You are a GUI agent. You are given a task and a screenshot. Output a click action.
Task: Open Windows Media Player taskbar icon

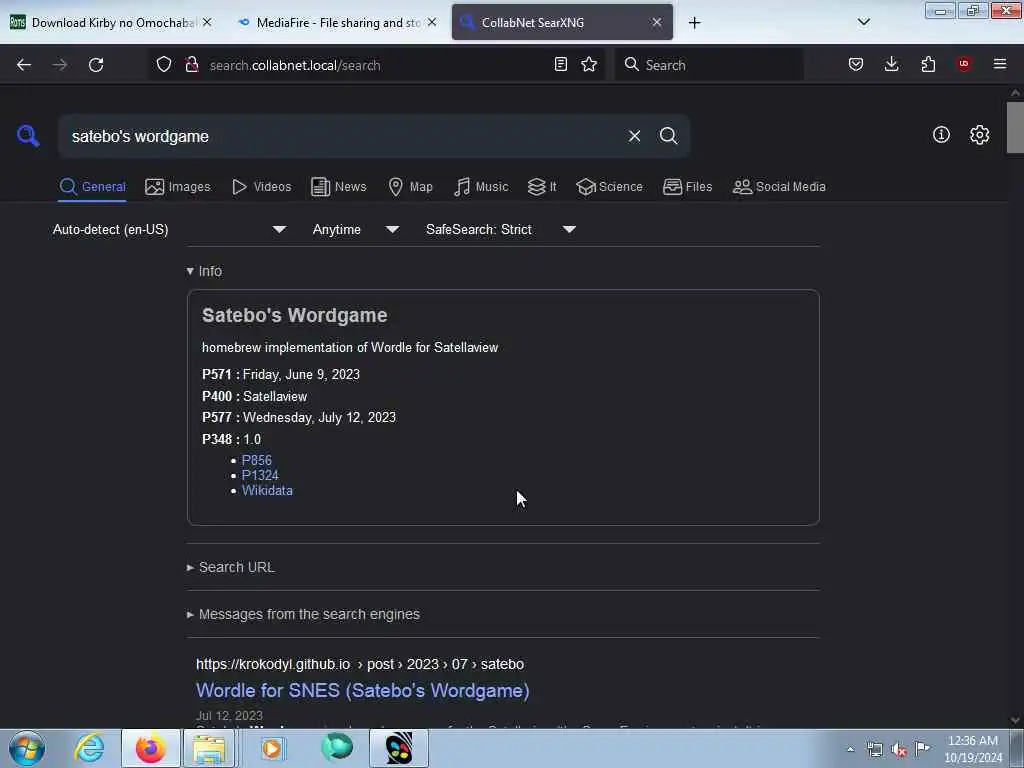[272, 748]
